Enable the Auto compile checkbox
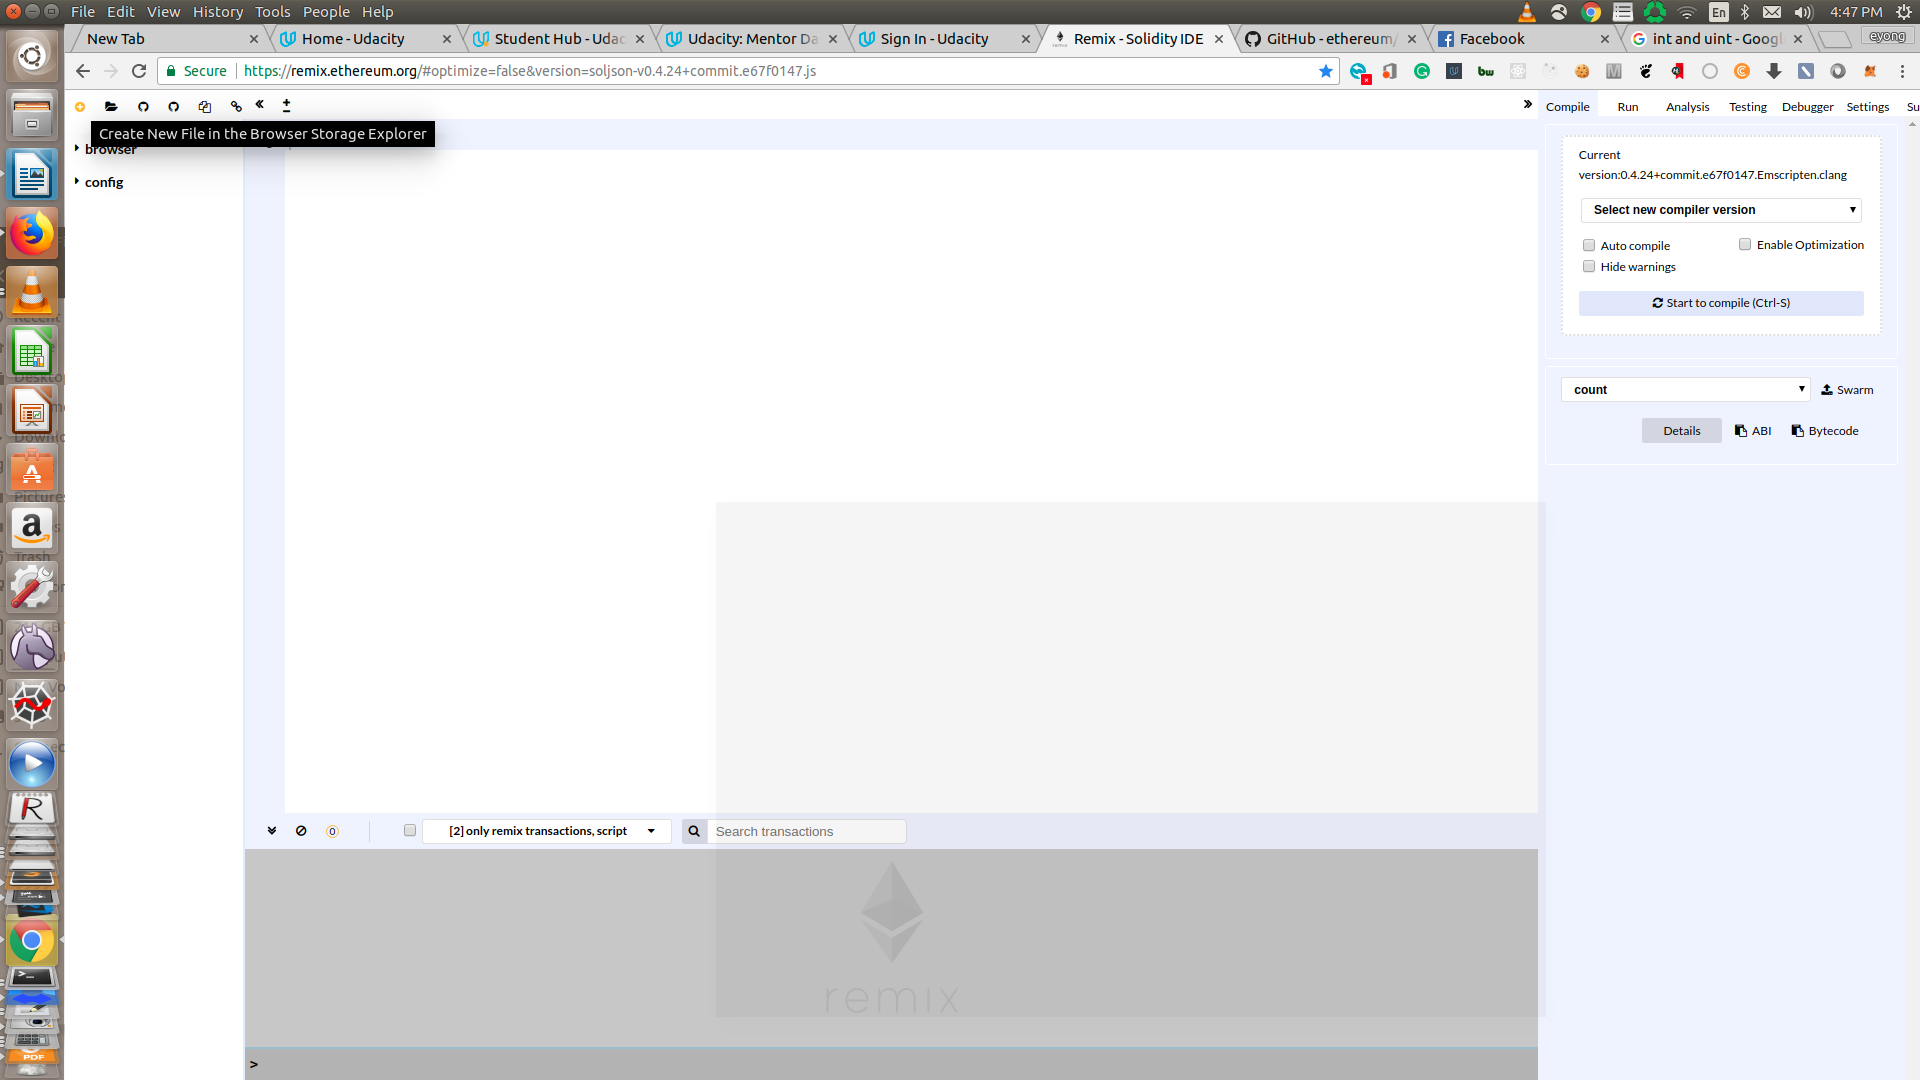This screenshot has height=1080, width=1920. tap(1589, 246)
